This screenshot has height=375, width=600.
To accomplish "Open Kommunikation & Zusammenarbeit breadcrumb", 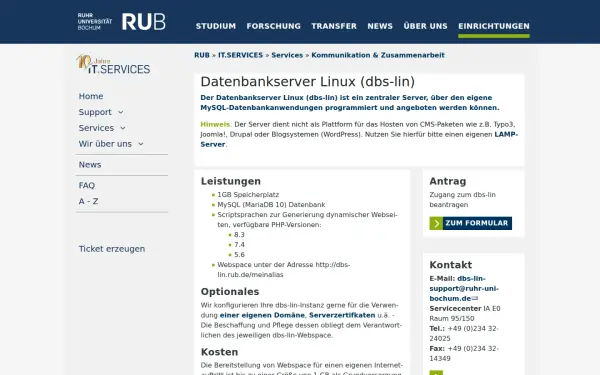I will click(x=378, y=55).
